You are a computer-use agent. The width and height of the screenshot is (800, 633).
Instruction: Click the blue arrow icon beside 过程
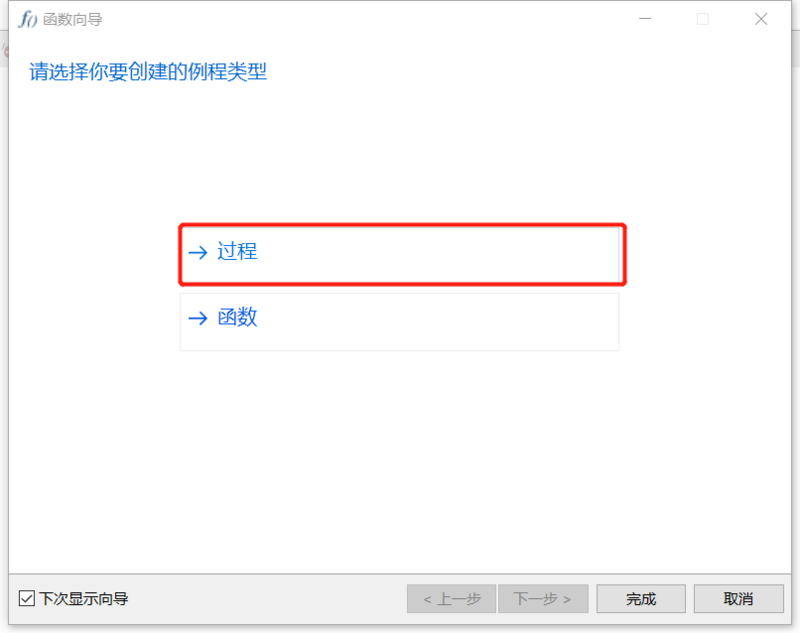tap(198, 252)
